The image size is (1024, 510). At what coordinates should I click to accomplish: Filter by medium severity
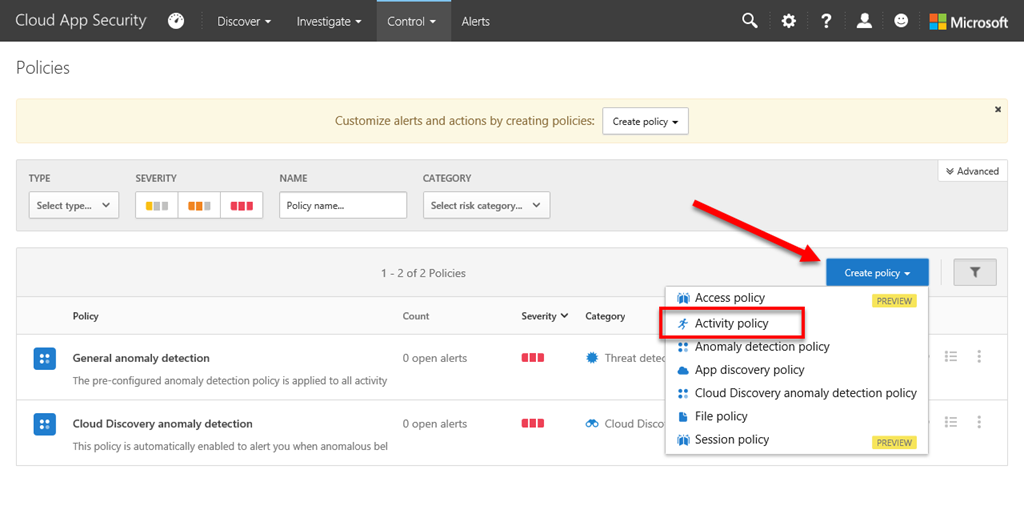(199, 206)
